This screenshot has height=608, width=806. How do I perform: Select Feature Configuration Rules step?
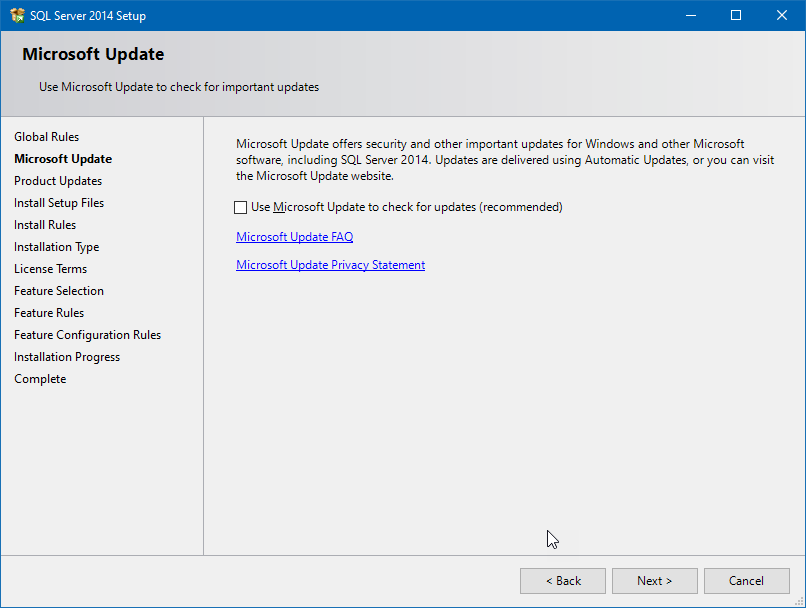(87, 334)
